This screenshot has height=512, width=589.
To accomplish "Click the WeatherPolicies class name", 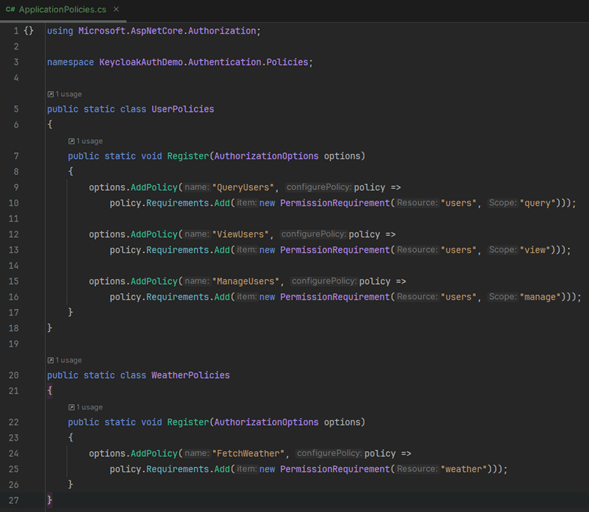I will (x=190, y=375).
